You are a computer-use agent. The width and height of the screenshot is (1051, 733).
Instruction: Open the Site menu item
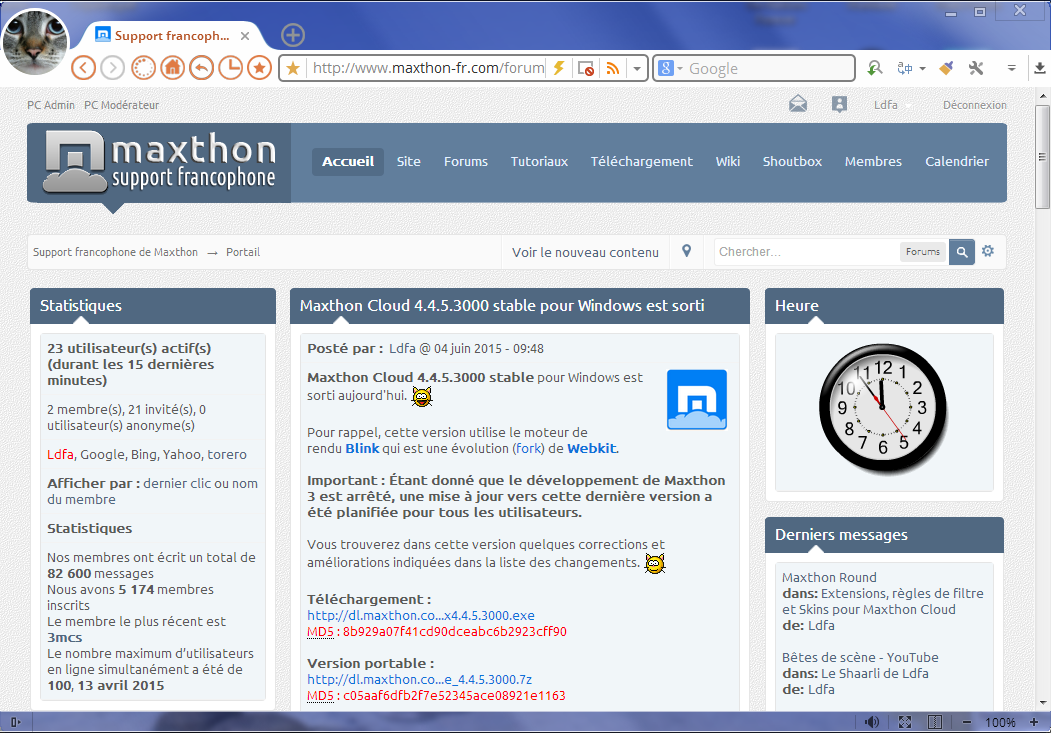coord(408,161)
